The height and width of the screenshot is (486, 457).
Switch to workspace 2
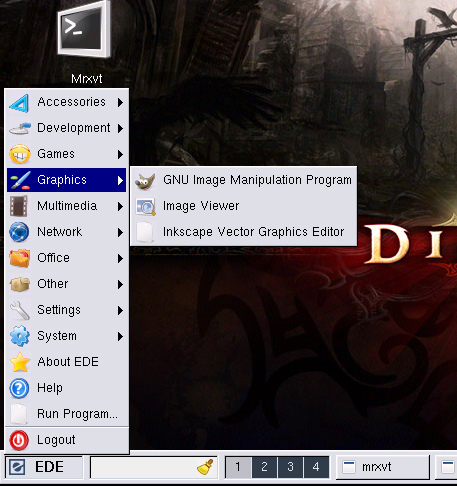tap(264, 467)
